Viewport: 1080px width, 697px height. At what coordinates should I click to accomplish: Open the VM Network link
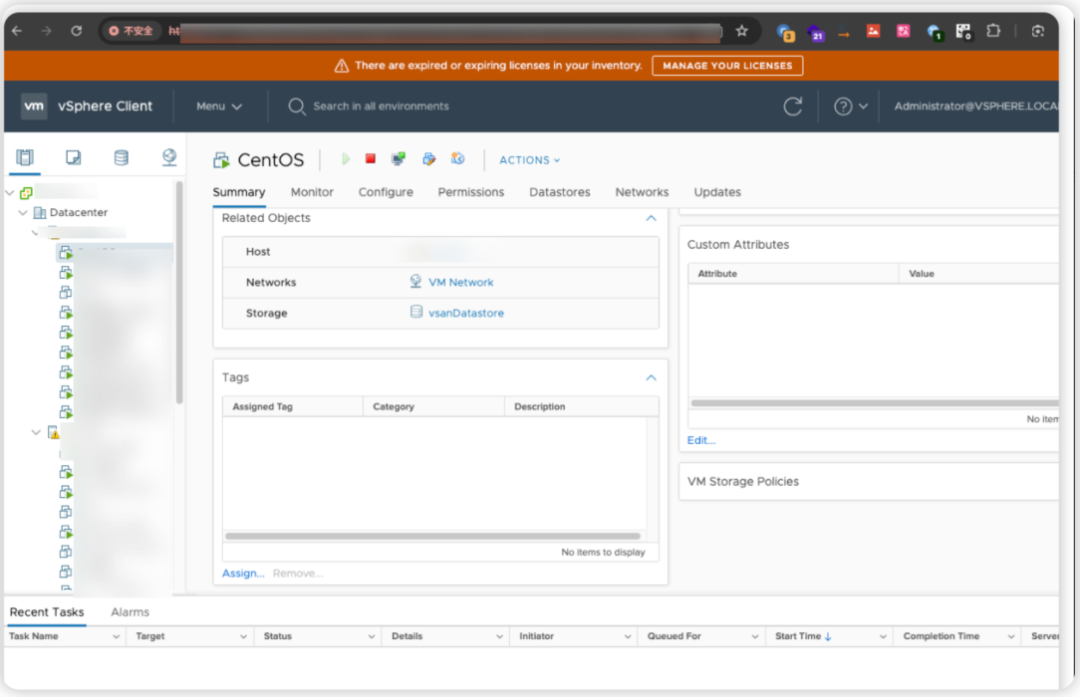[x=461, y=282]
